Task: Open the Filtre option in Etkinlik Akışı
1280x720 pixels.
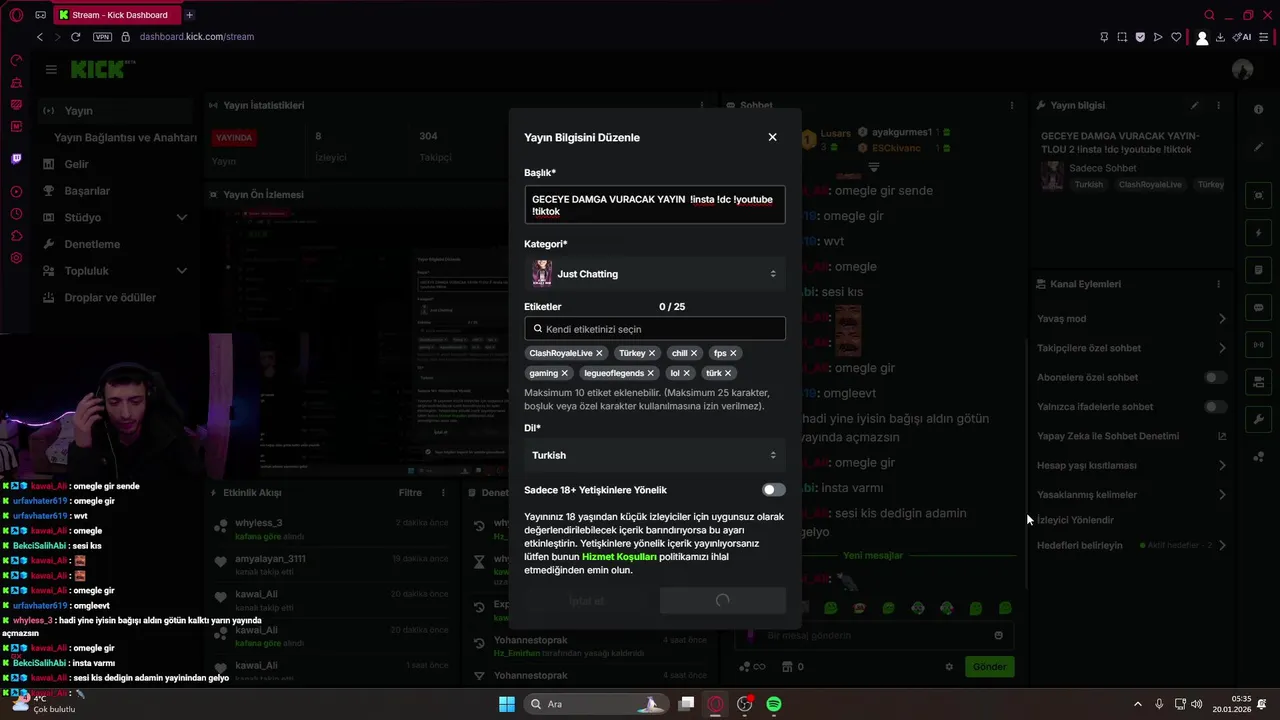Action: (x=410, y=493)
